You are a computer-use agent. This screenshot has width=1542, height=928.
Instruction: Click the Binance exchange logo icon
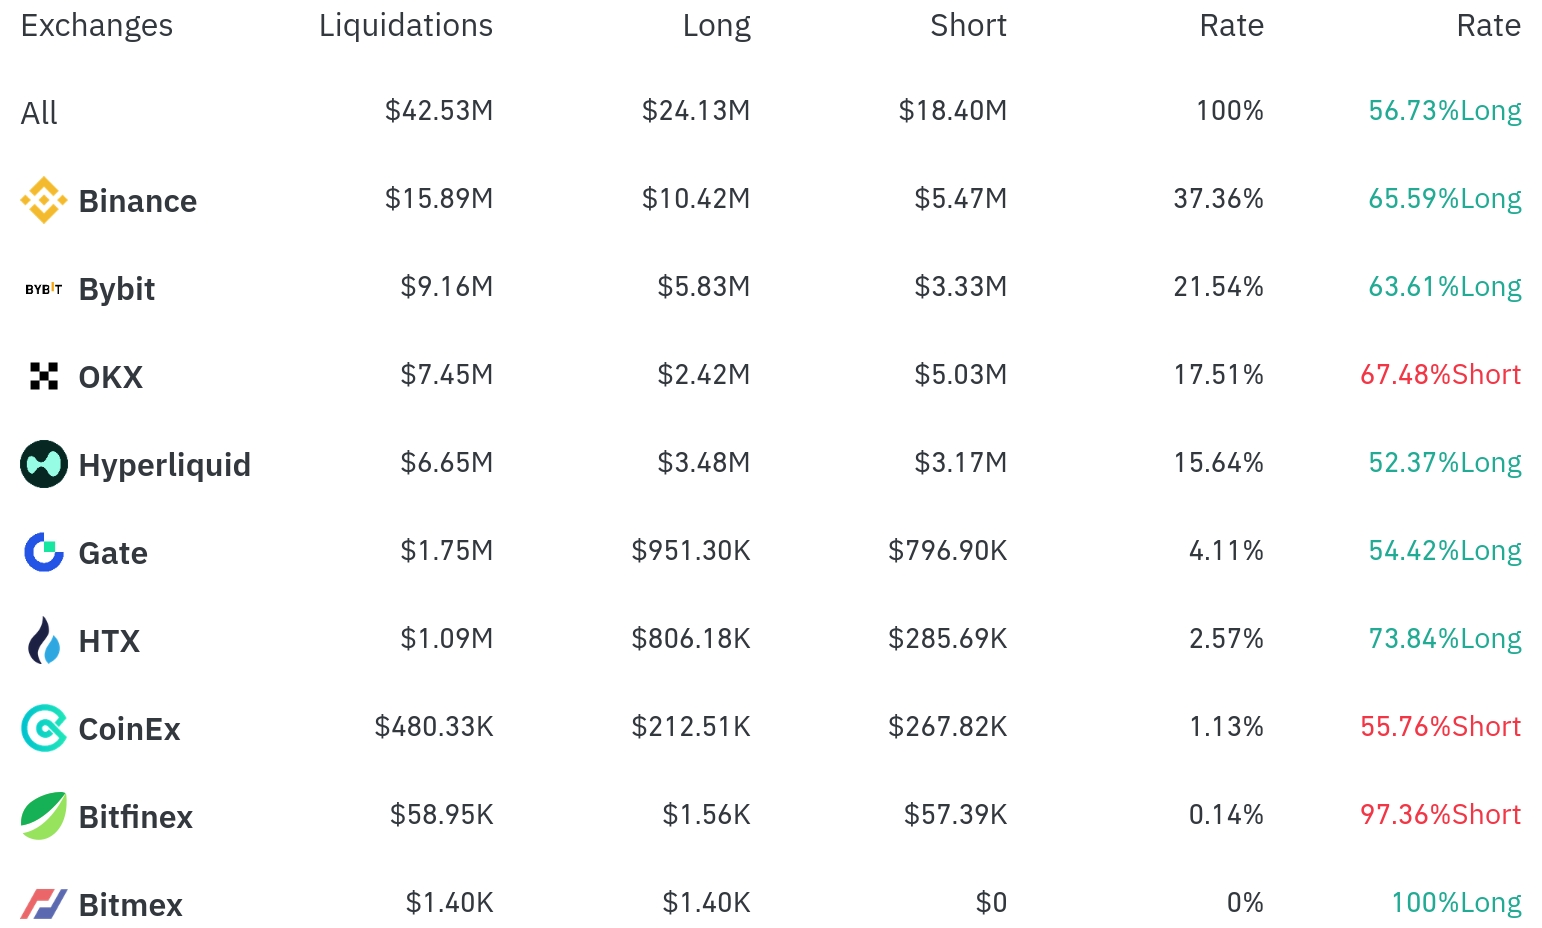[x=43, y=201]
